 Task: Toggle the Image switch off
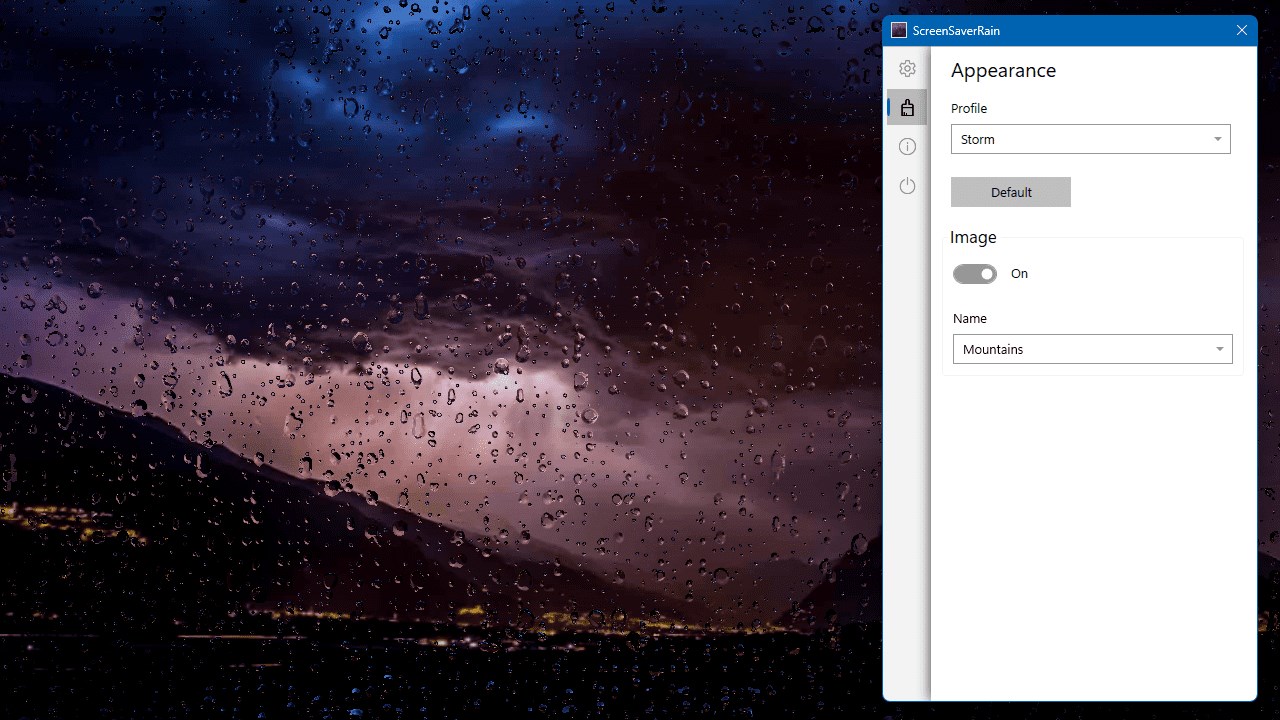pyautogui.click(x=975, y=273)
